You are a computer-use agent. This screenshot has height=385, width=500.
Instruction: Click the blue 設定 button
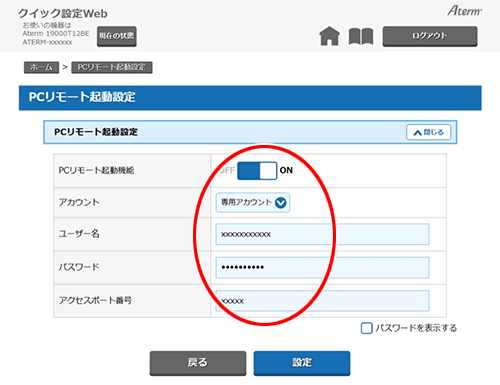click(x=302, y=363)
